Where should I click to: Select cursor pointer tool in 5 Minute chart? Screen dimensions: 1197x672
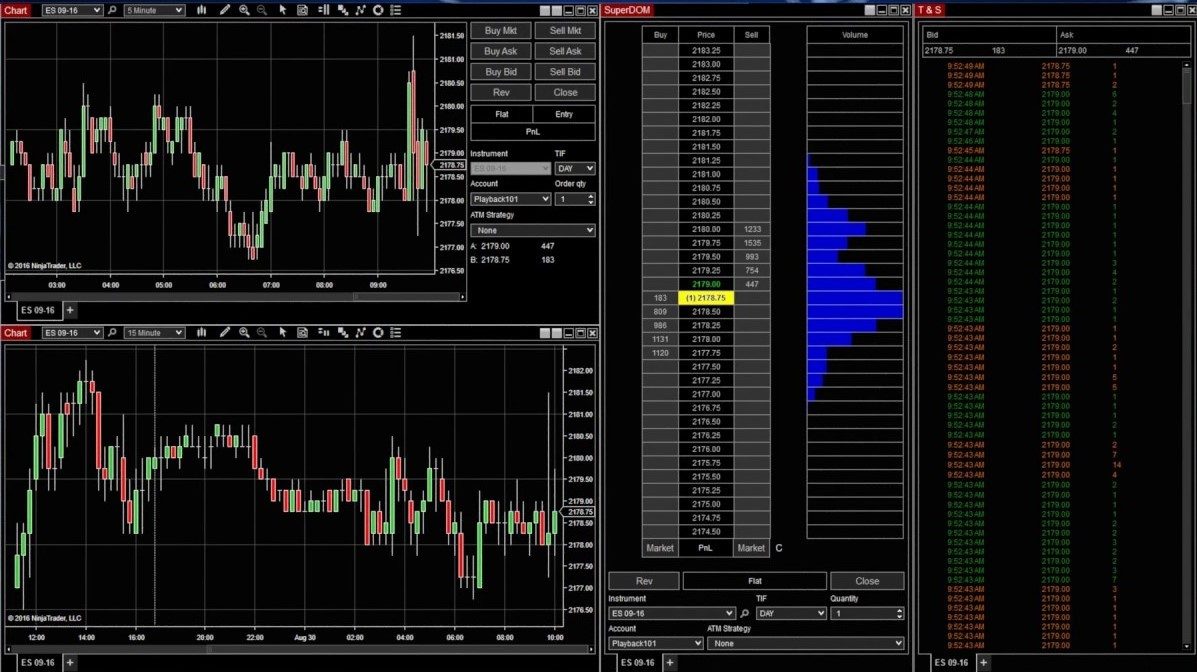pos(282,11)
